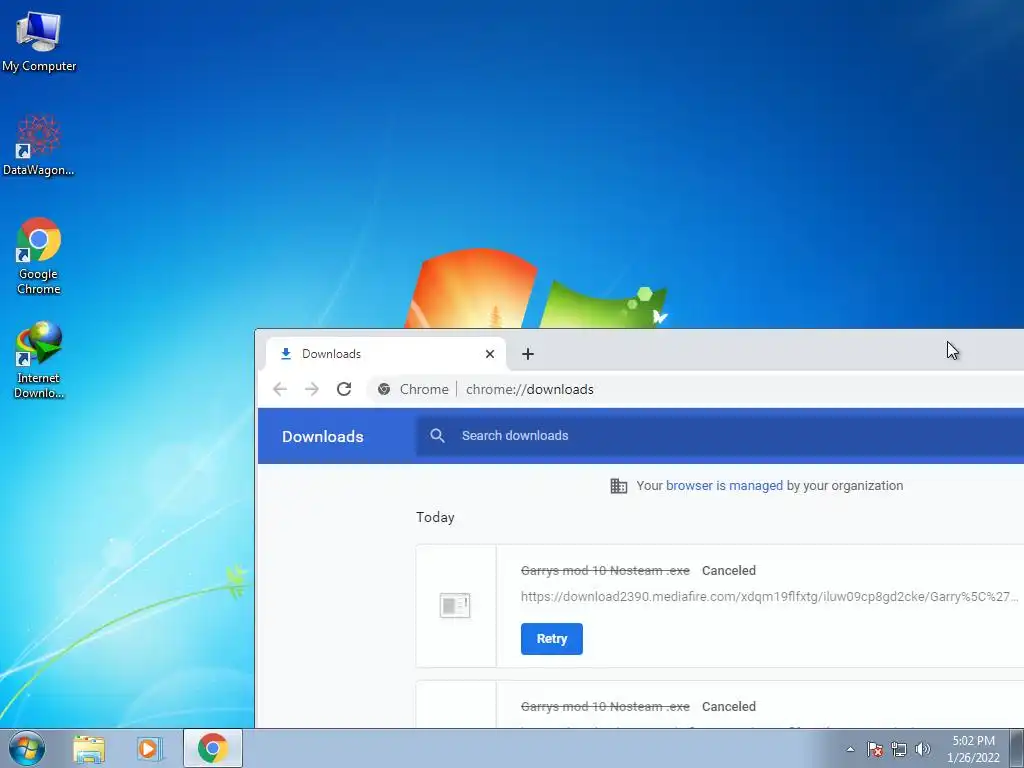
Task: Close the Downloads tab
Action: (x=490, y=354)
